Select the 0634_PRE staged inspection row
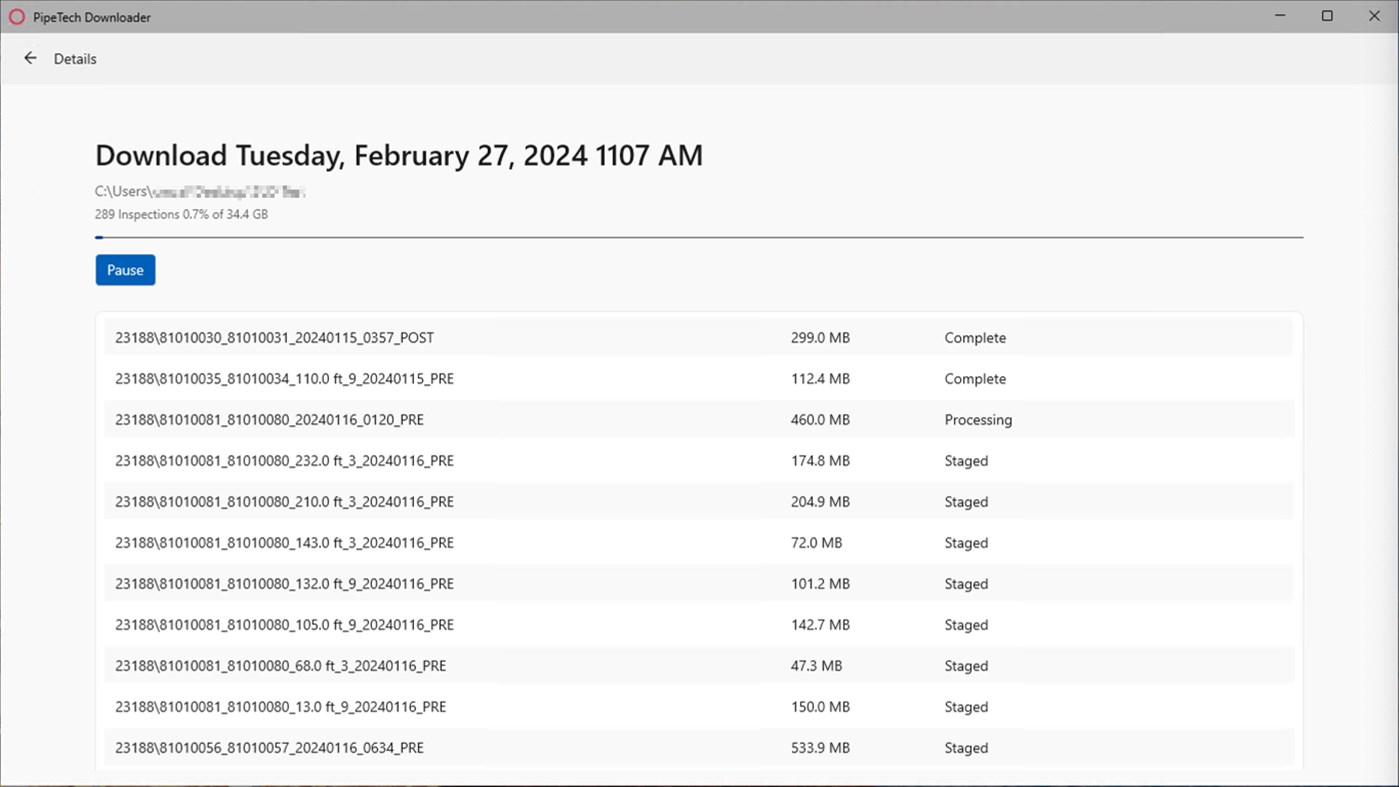Screen dimensions: 1399x787 269,748
